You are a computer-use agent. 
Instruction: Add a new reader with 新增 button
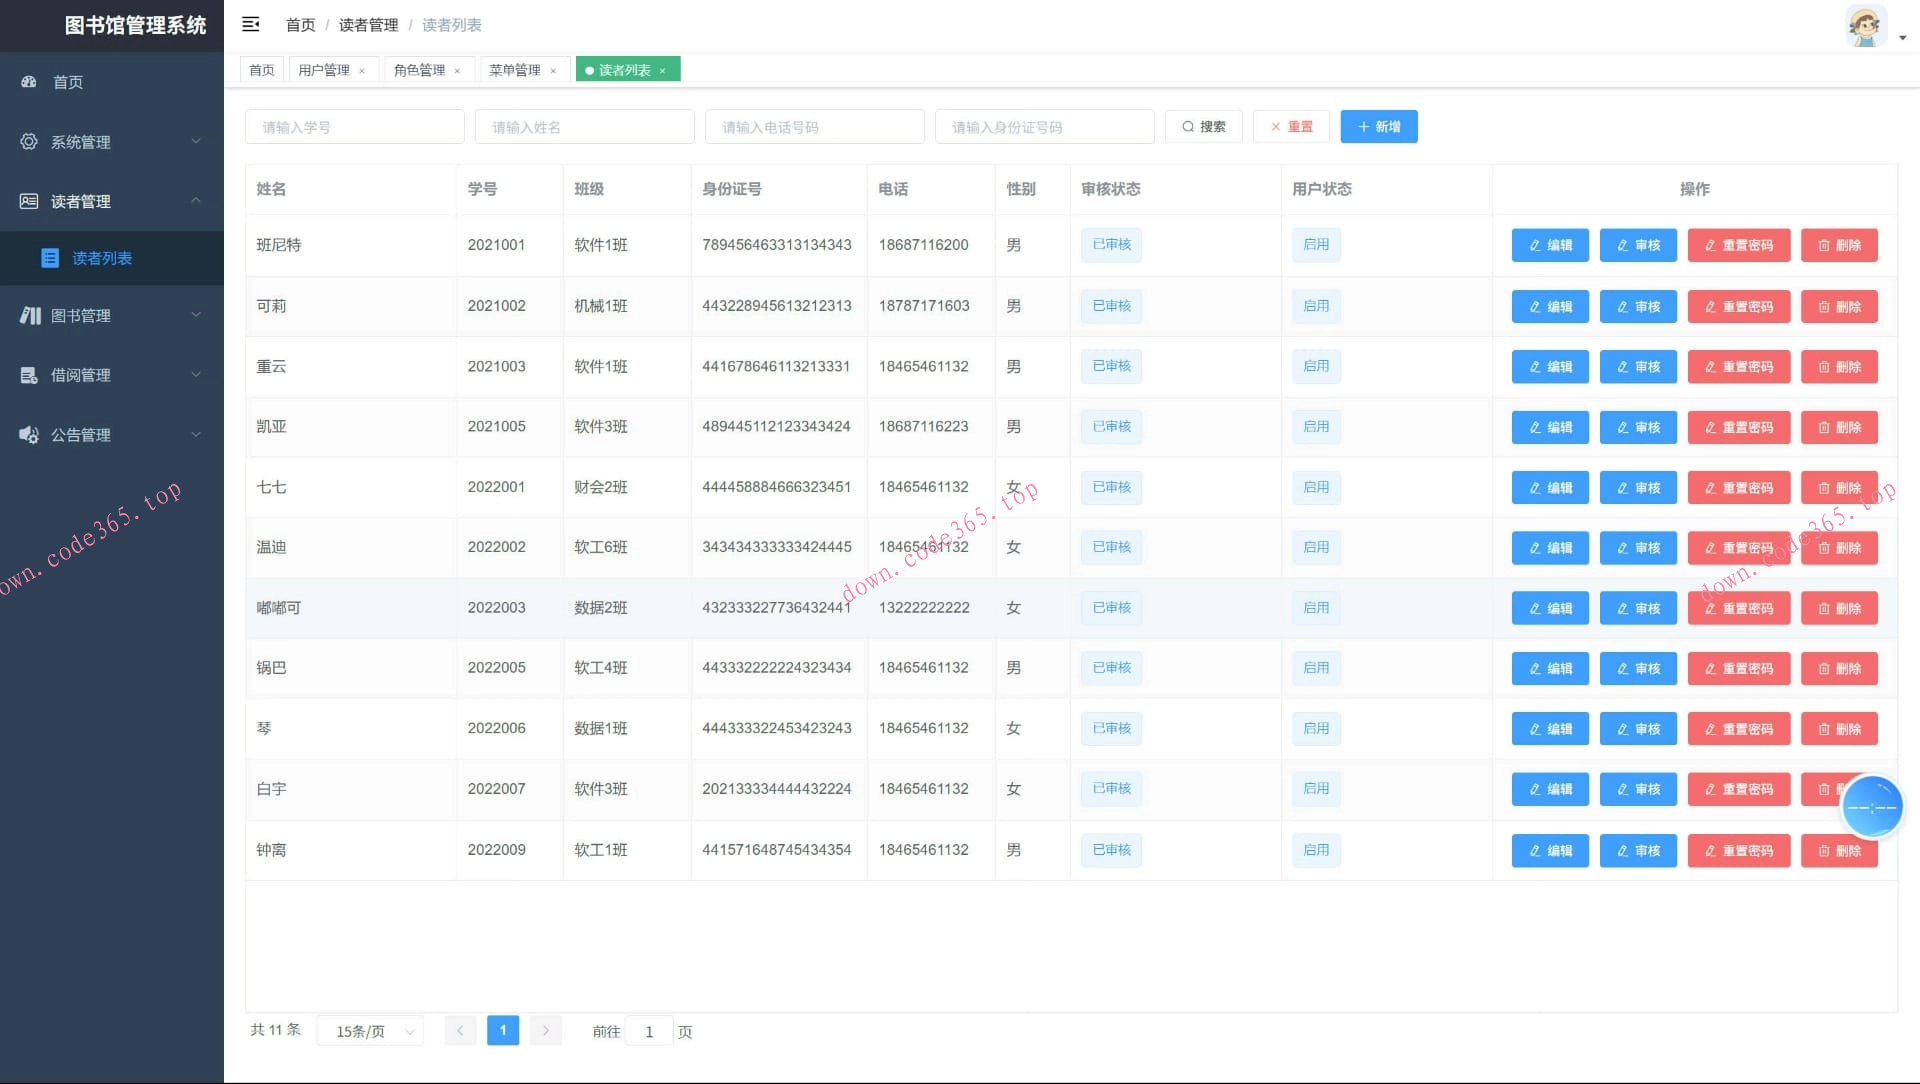coord(1378,127)
